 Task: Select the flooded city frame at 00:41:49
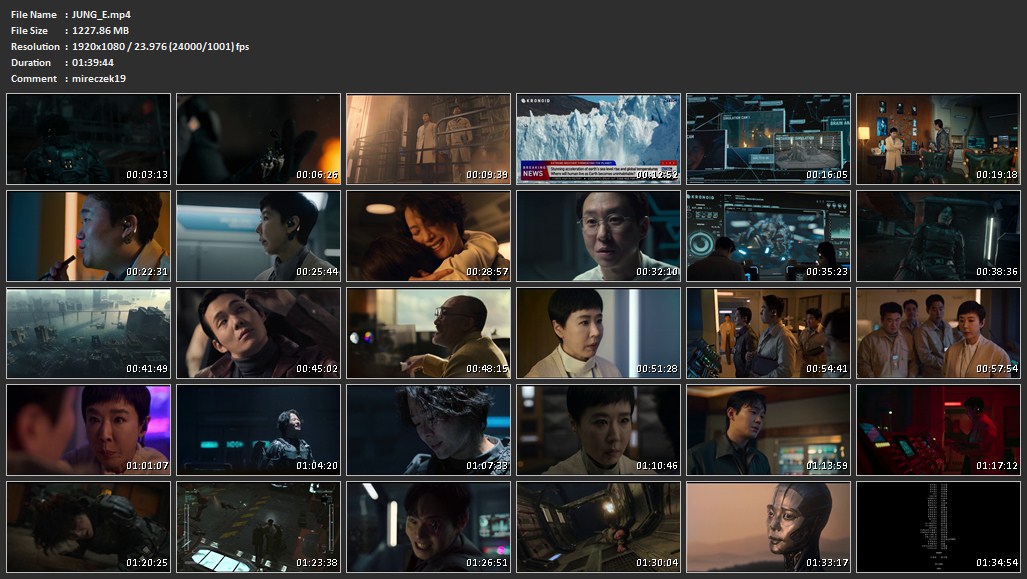pyautogui.click(x=88, y=333)
